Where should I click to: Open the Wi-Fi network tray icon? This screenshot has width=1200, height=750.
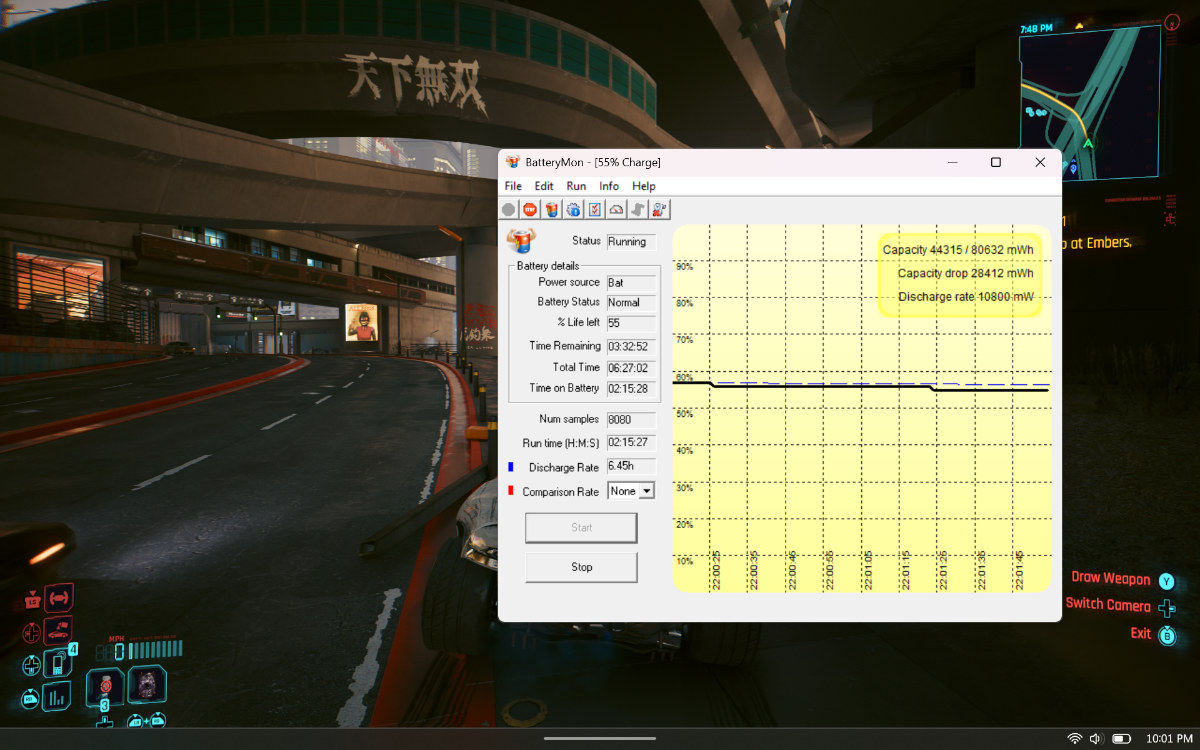coord(1075,738)
